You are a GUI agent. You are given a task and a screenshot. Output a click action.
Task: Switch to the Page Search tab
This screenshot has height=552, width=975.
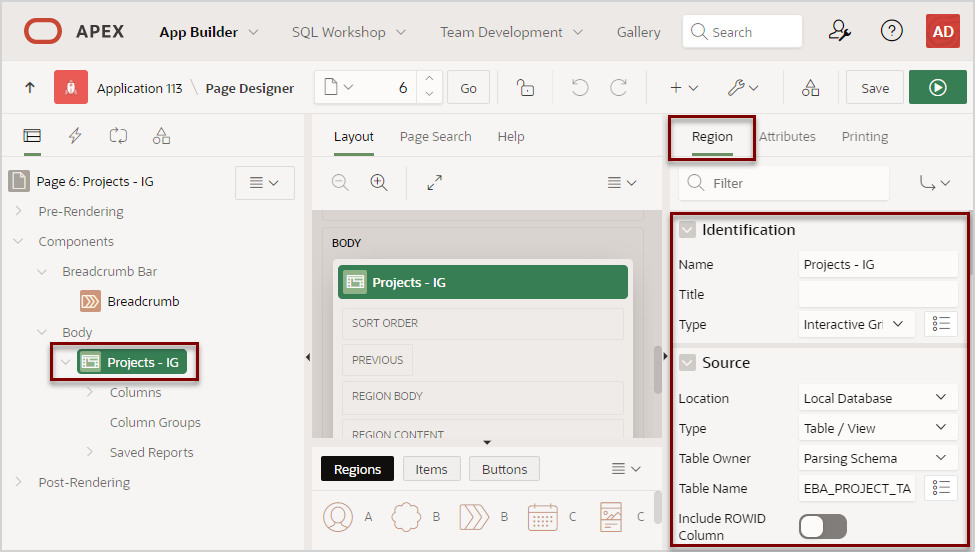pos(435,136)
